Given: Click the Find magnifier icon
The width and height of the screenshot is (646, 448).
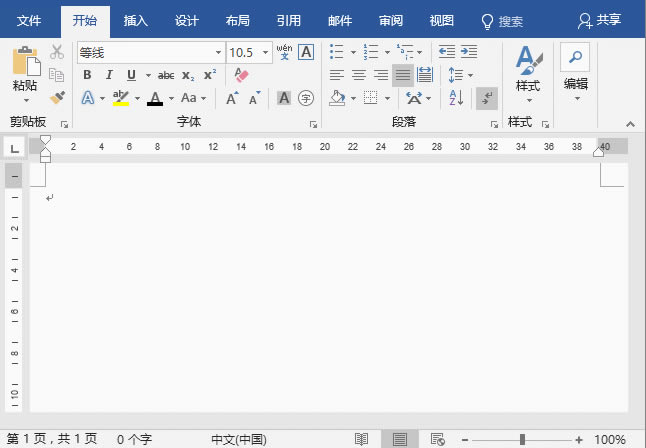Looking at the screenshot, I should tap(575, 56).
